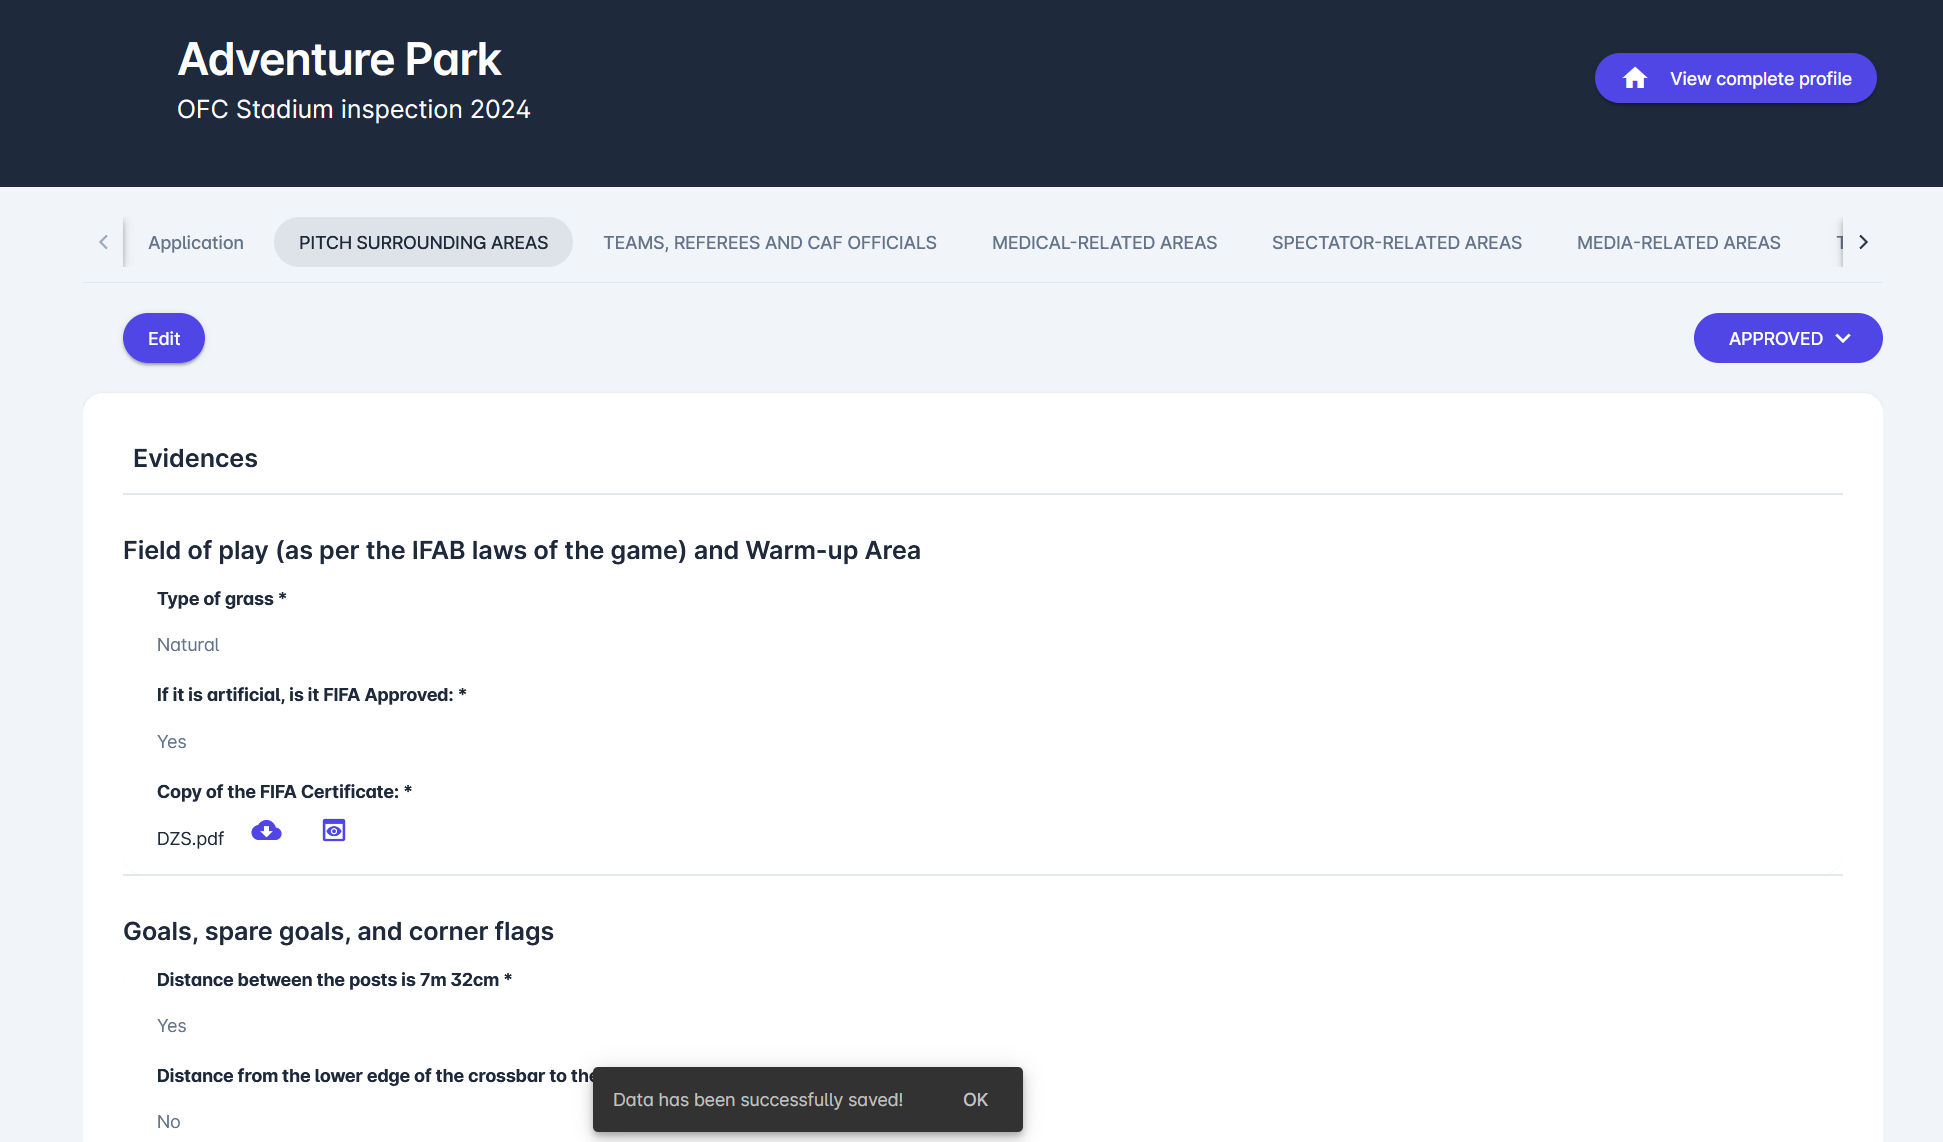
Task: Click the Adventure Park title
Action: point(339,60)
